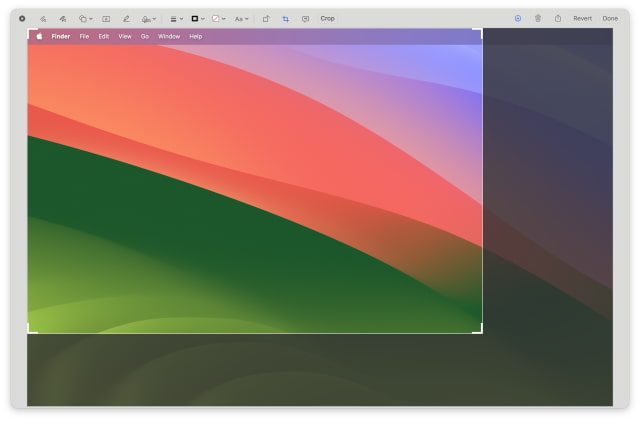Open the Fill Color picker
This screenshot has height=421, width=640.
point(218,18)
